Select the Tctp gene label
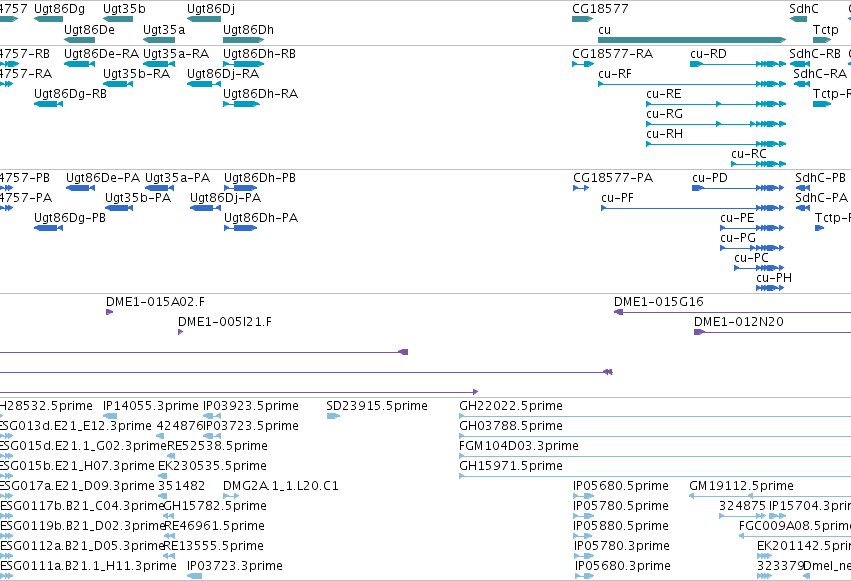This screenshot has width=851, height=581. click(825, 29)
